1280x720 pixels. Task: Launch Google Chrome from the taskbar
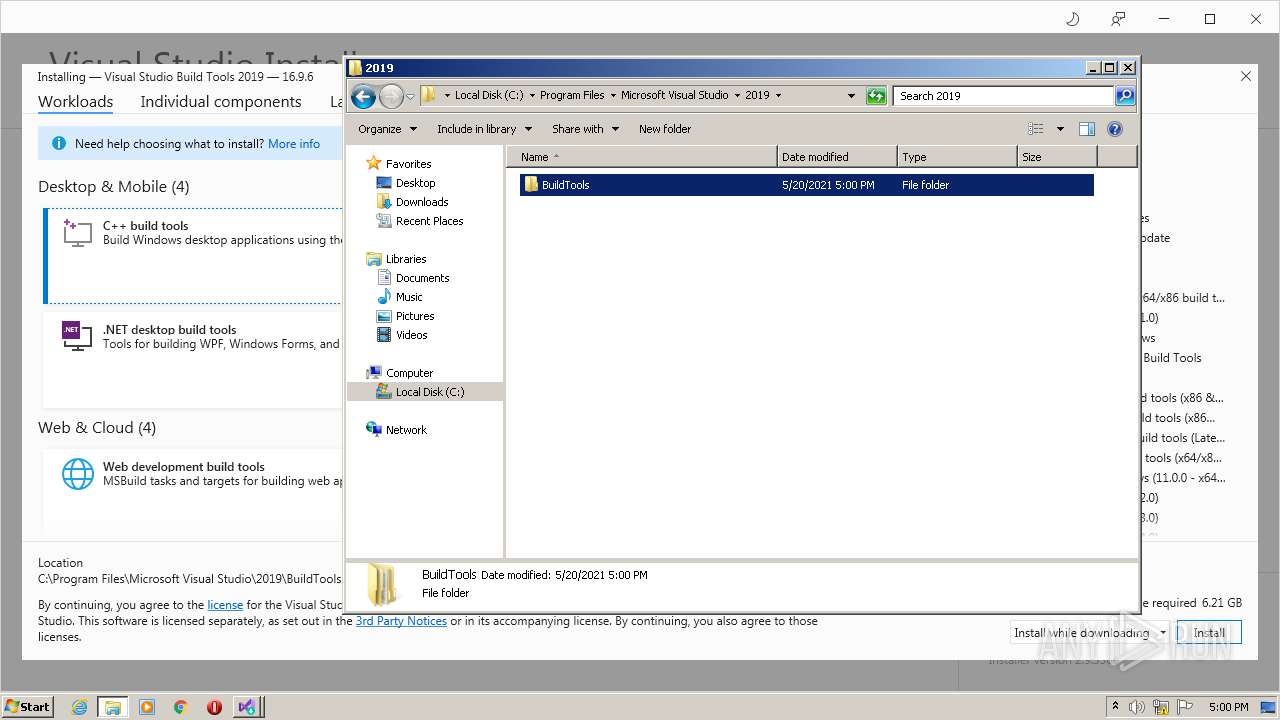[181, 707]
